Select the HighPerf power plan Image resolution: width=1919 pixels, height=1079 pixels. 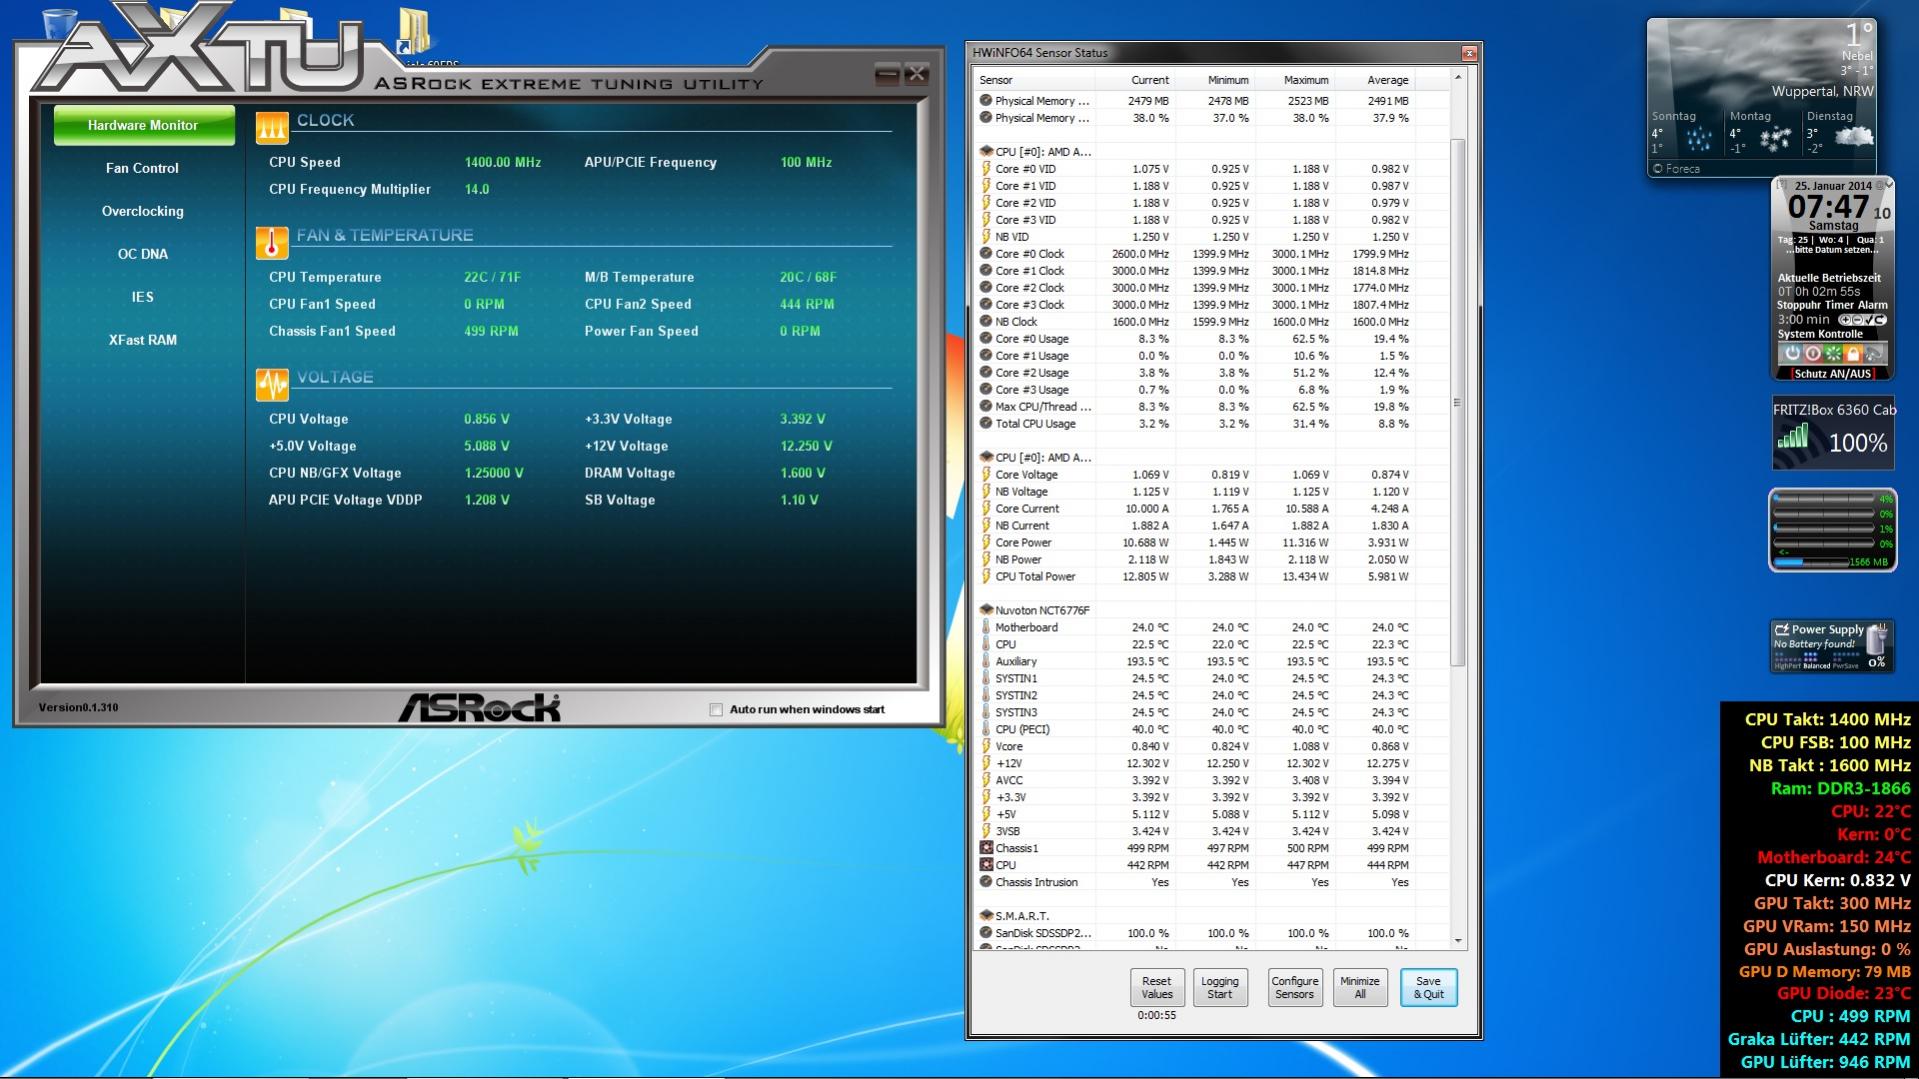click(x=1788, y=666)
